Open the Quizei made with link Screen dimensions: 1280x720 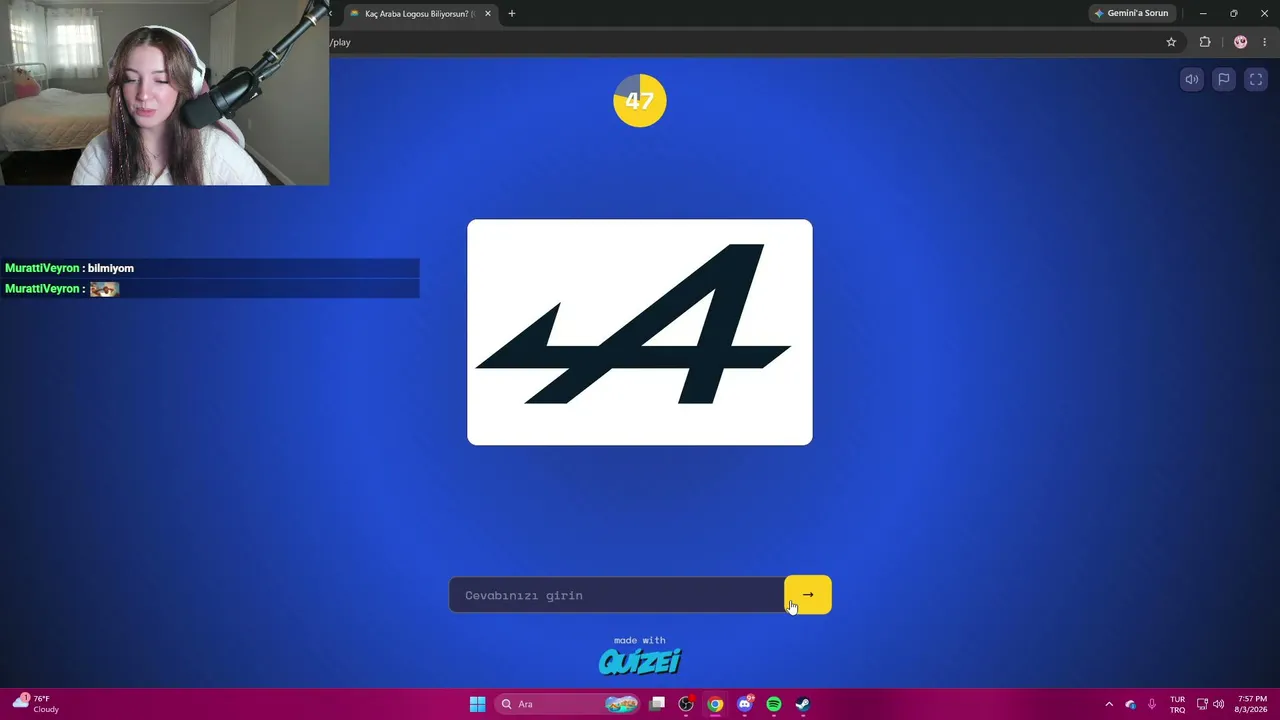click(640, 656)
